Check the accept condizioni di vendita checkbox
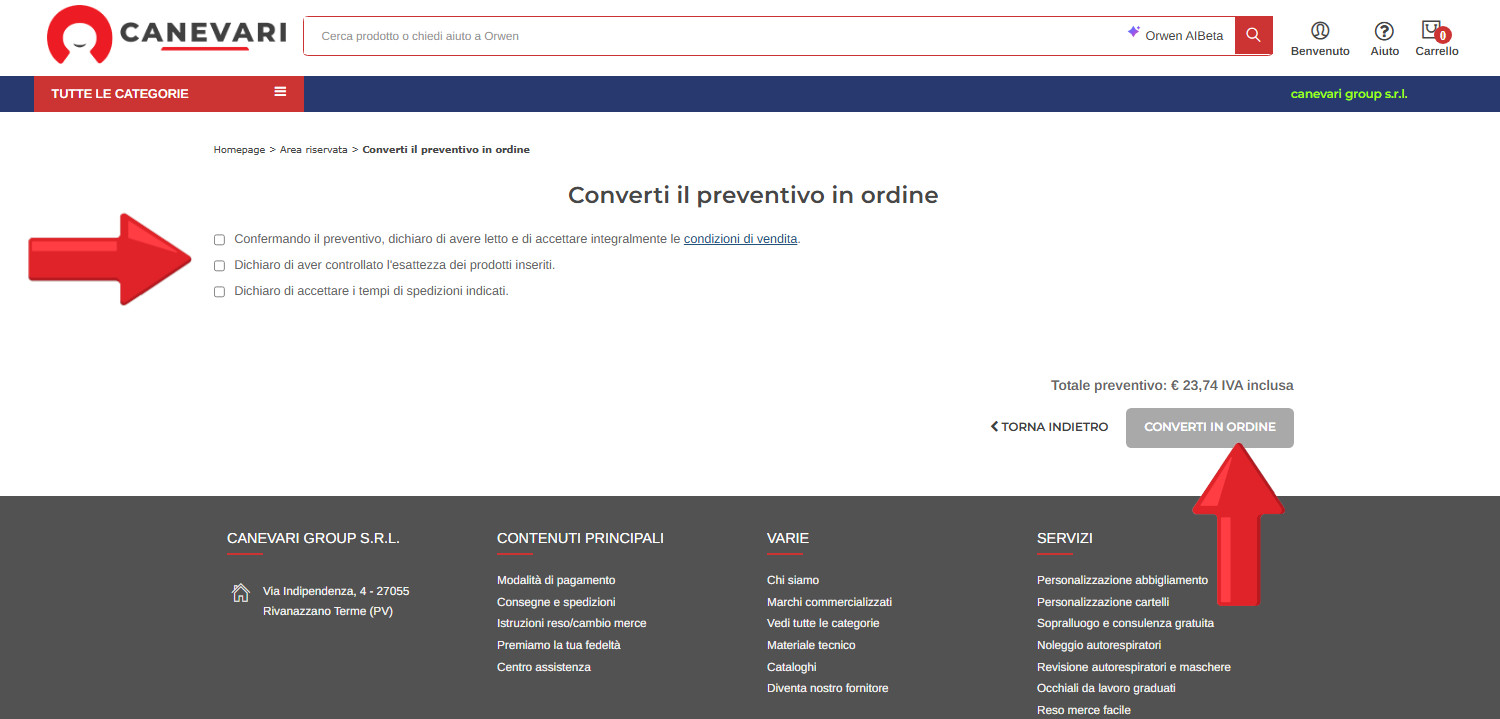 tap(219, 240)
